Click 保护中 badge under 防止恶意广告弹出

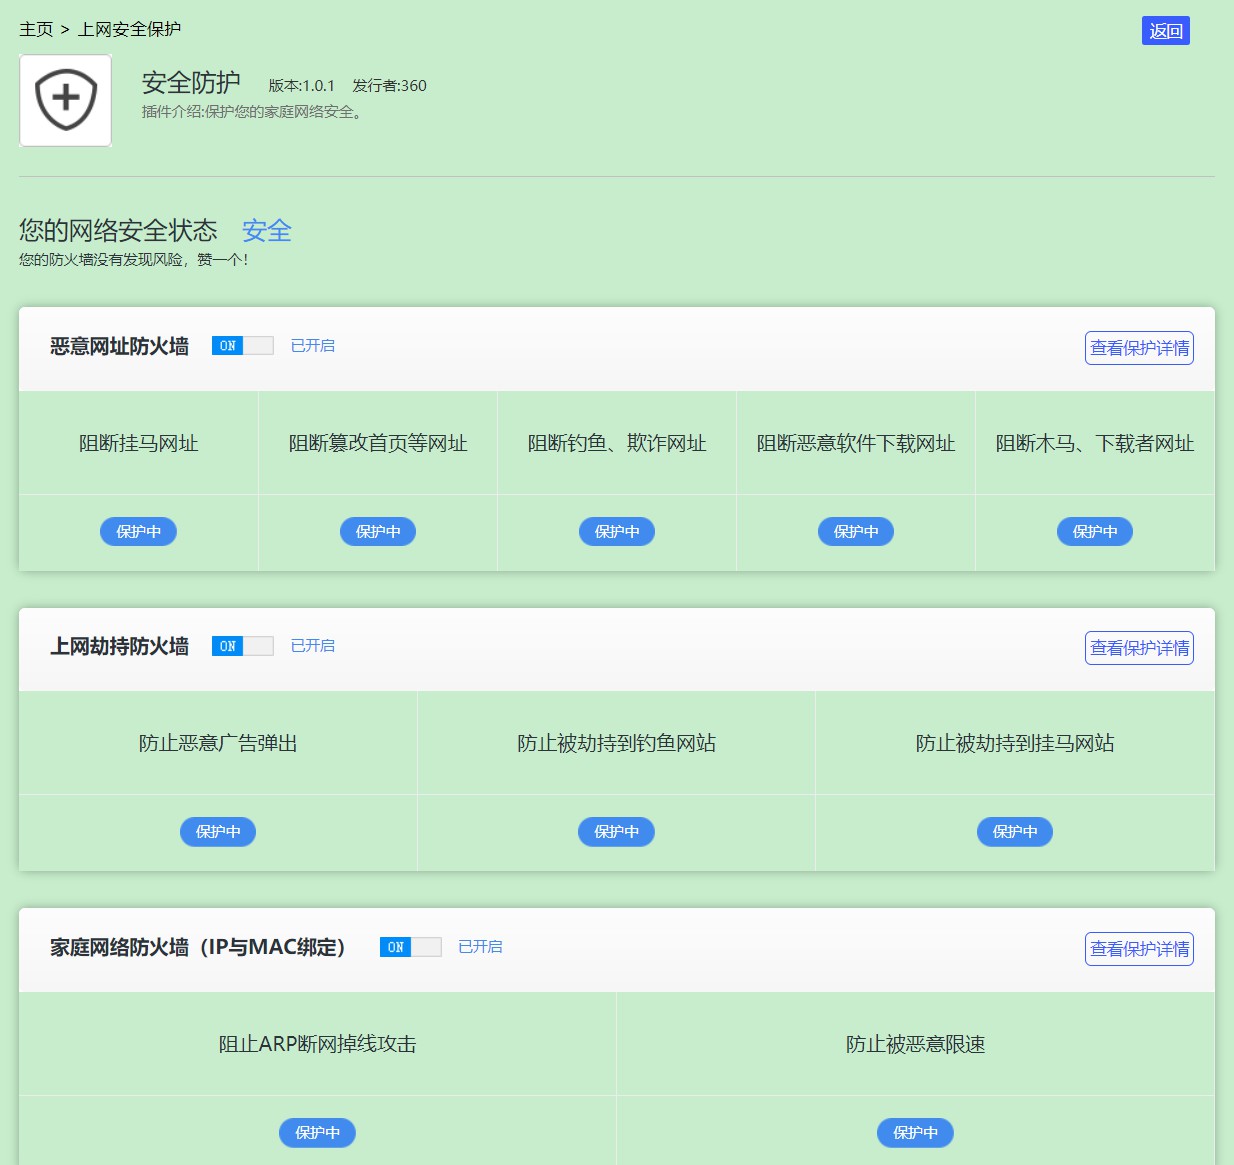218,832
